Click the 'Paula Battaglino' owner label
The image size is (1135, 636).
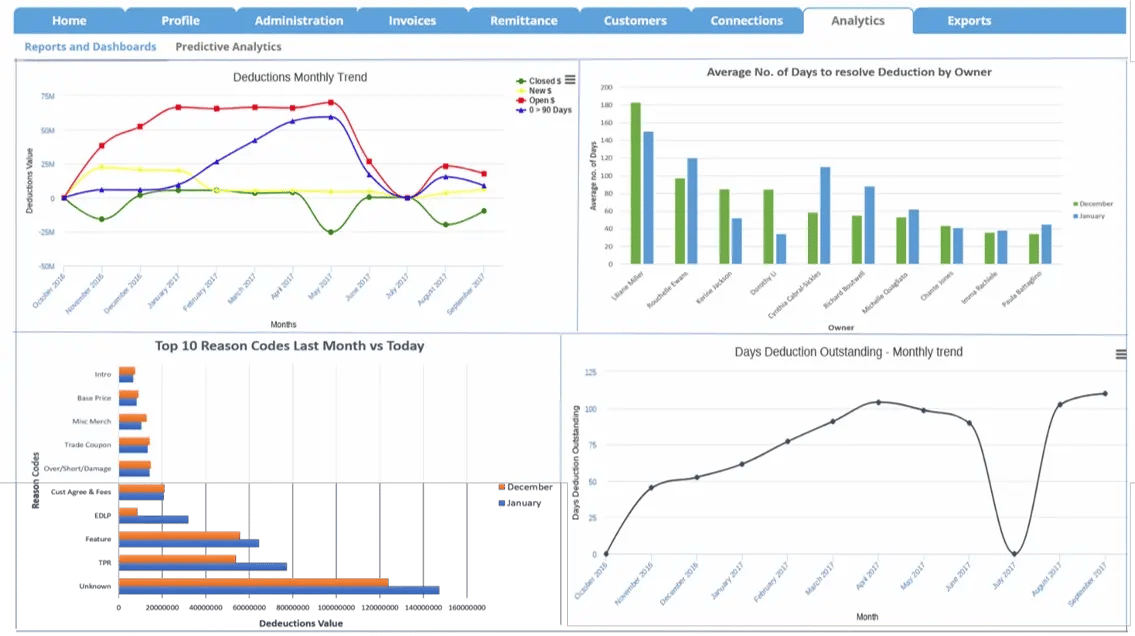1022,289
